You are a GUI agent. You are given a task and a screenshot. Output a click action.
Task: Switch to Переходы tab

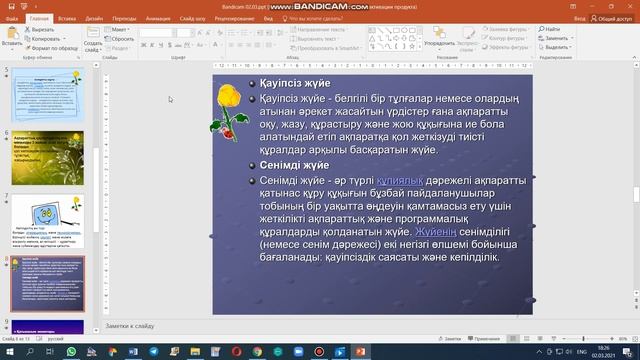(124, 18)
